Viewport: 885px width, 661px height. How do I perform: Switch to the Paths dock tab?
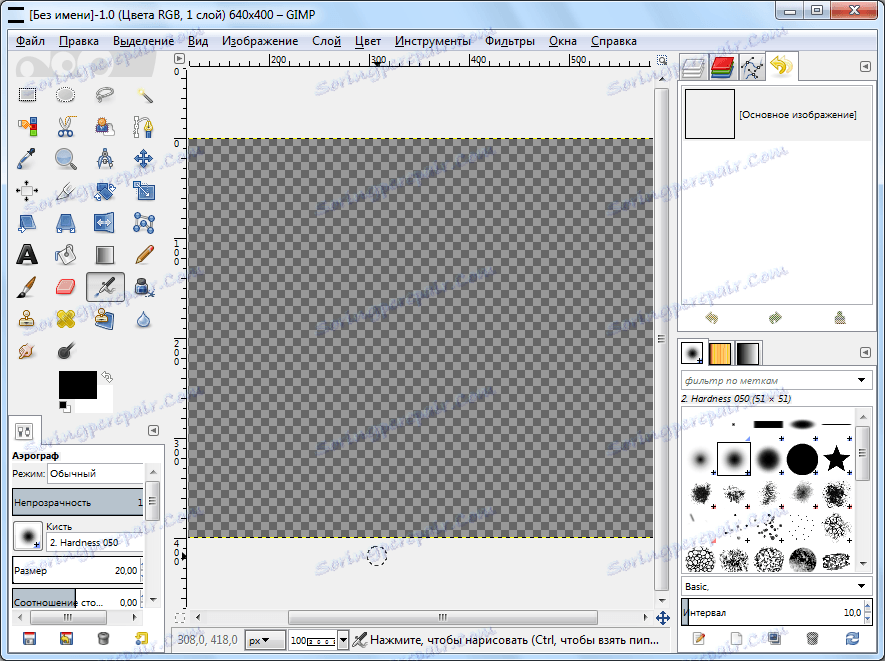751,68
